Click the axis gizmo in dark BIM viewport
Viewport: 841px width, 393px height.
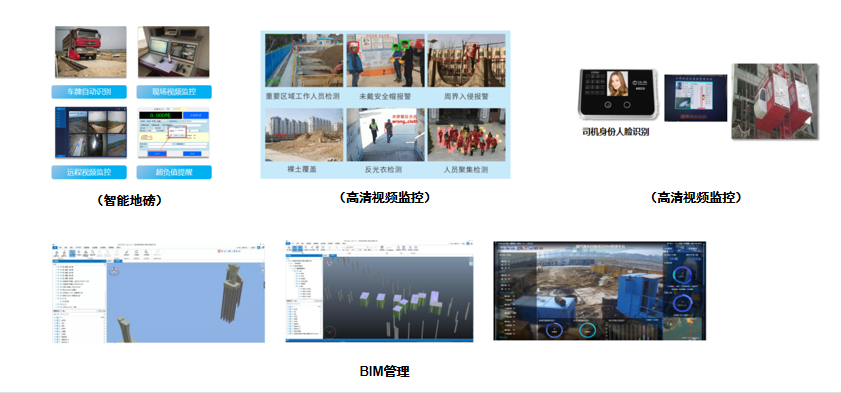[x=330, y=333]
